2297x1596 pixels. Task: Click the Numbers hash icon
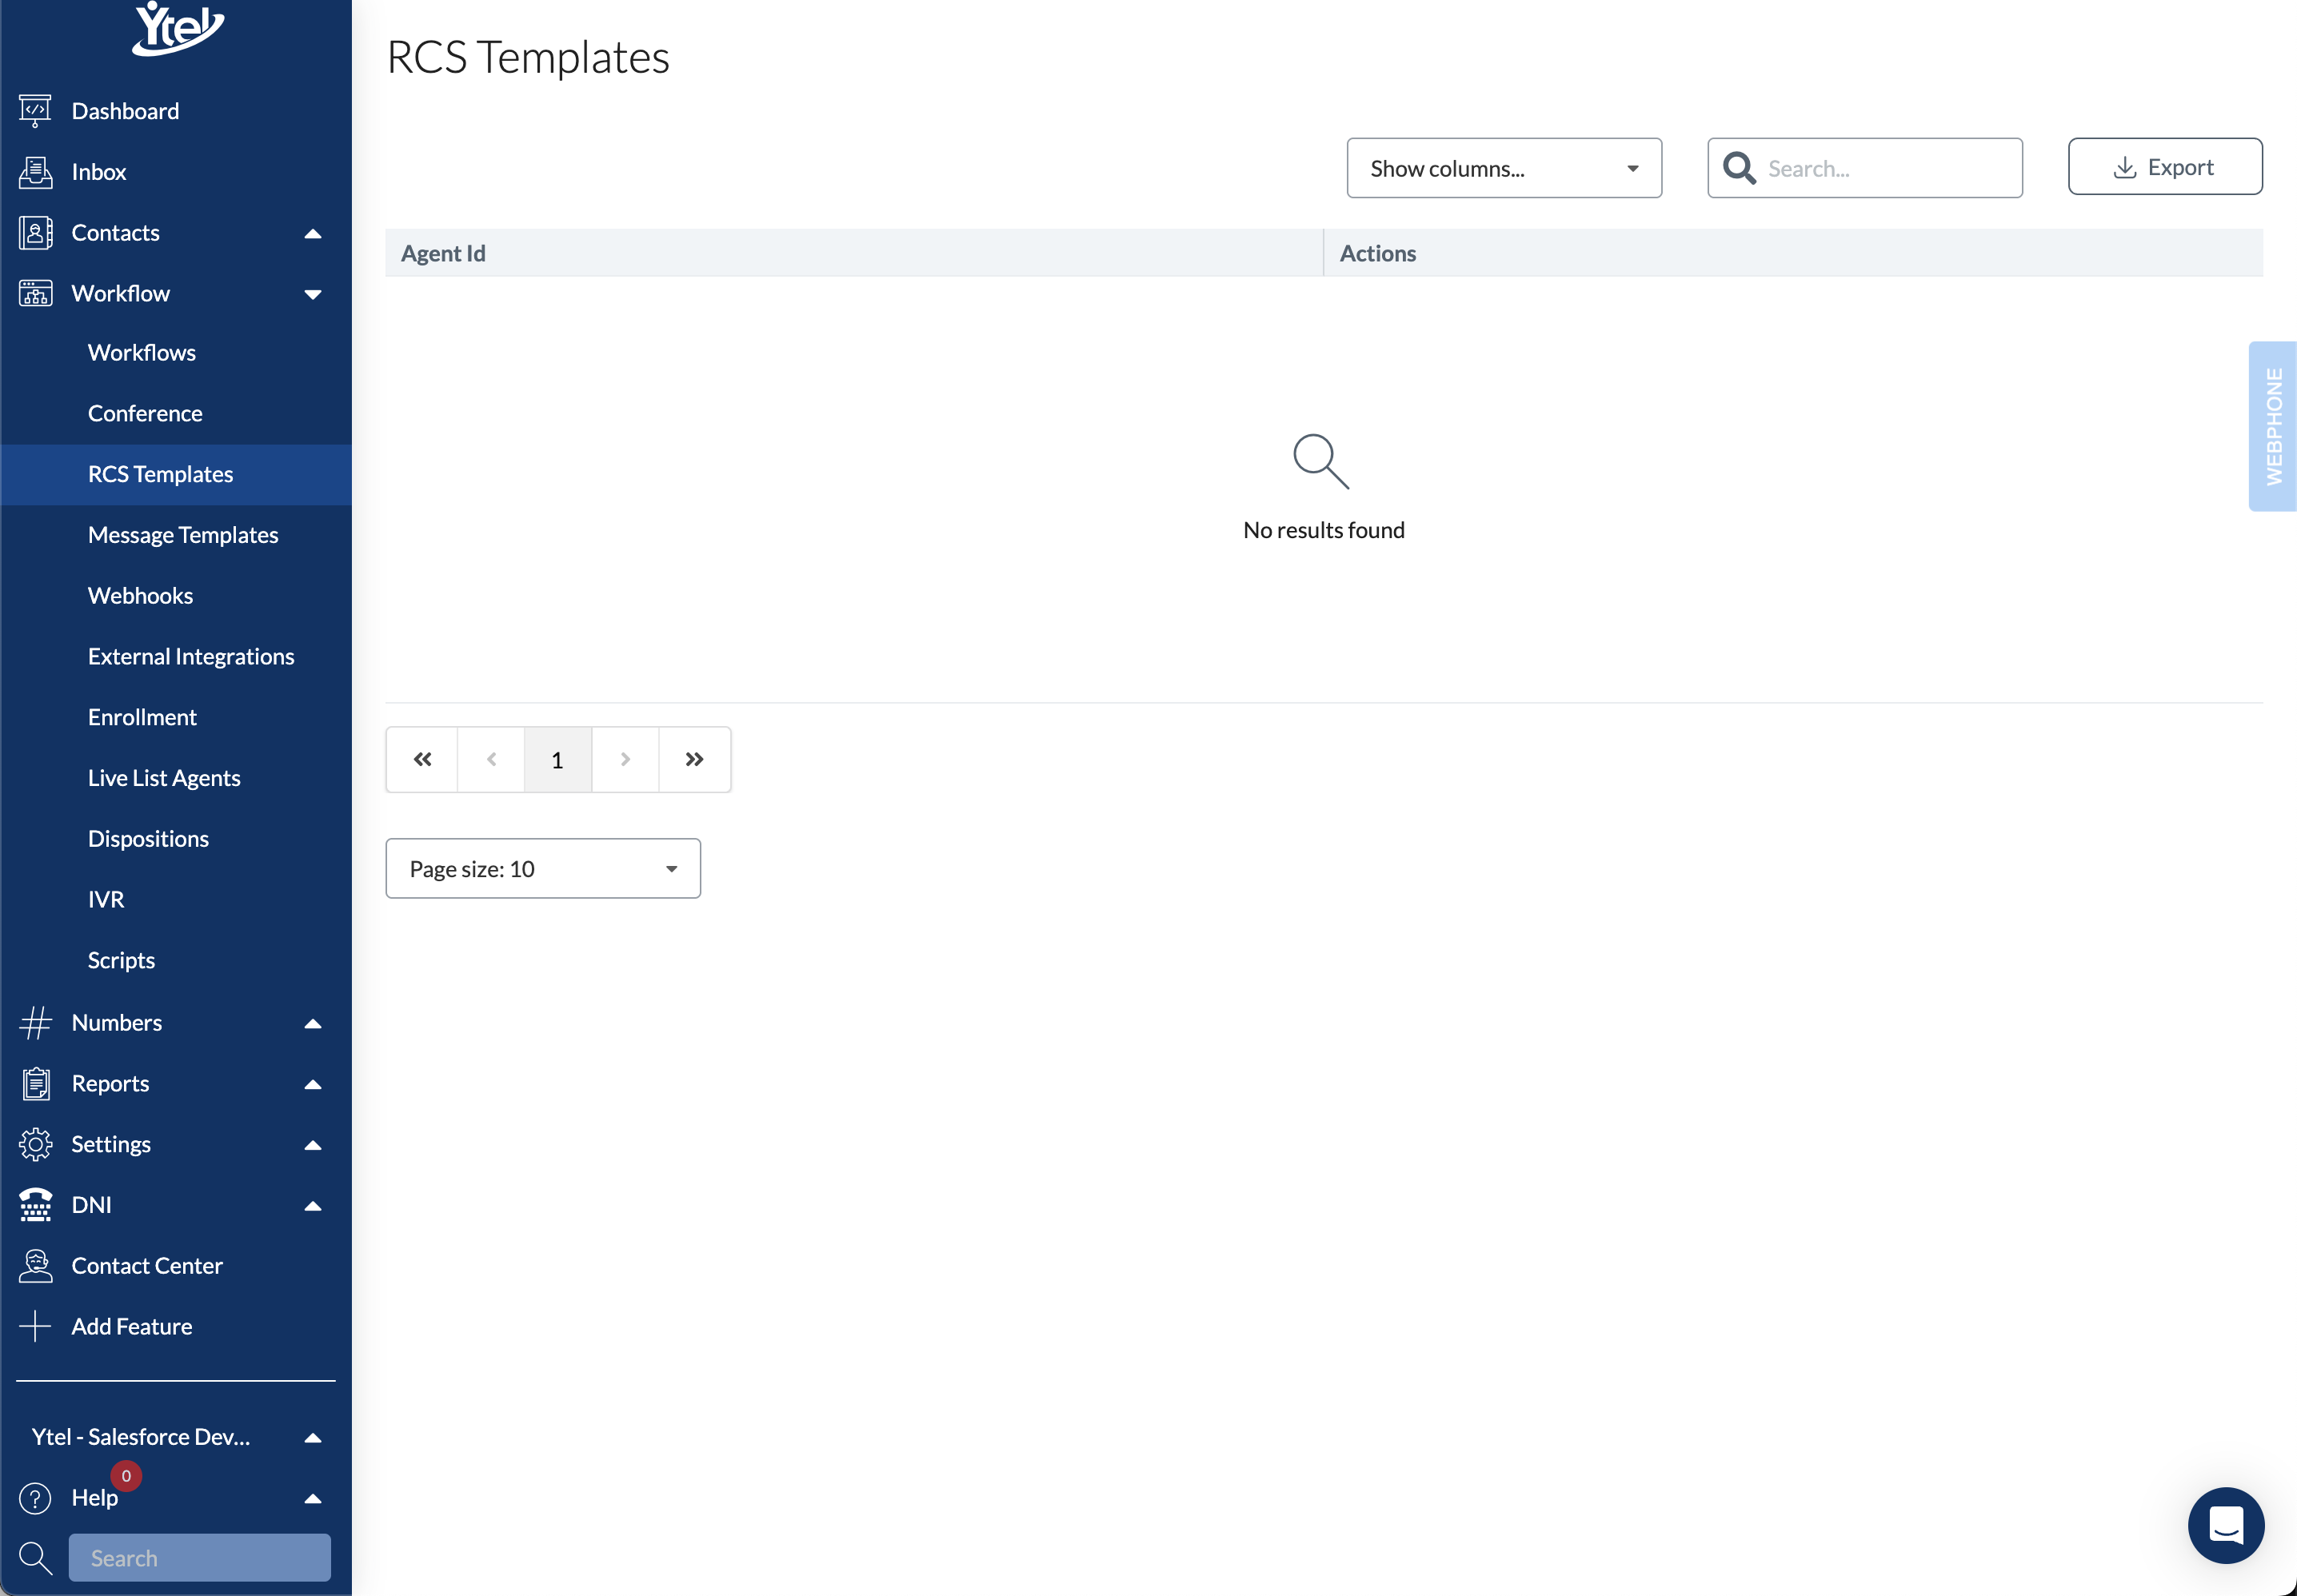click(x=35, y=1022)
